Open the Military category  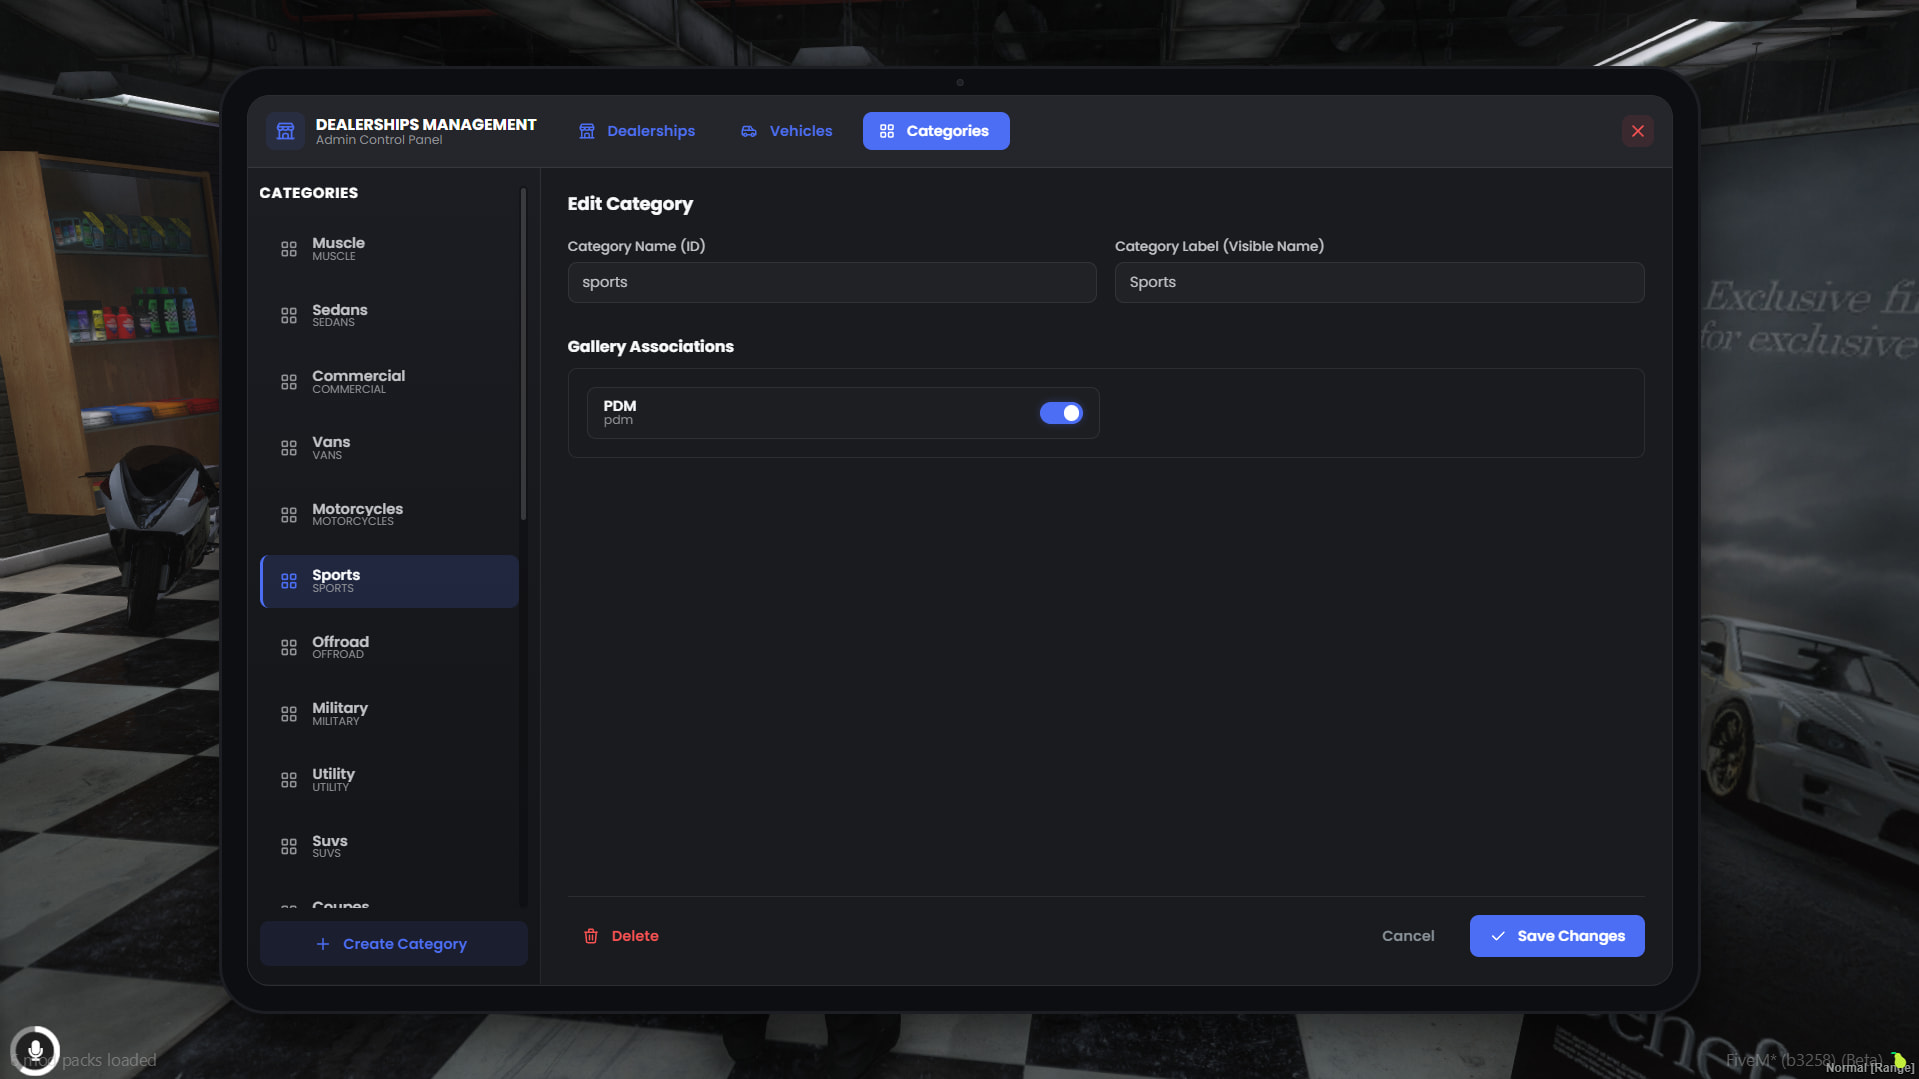tap(389, 714)
